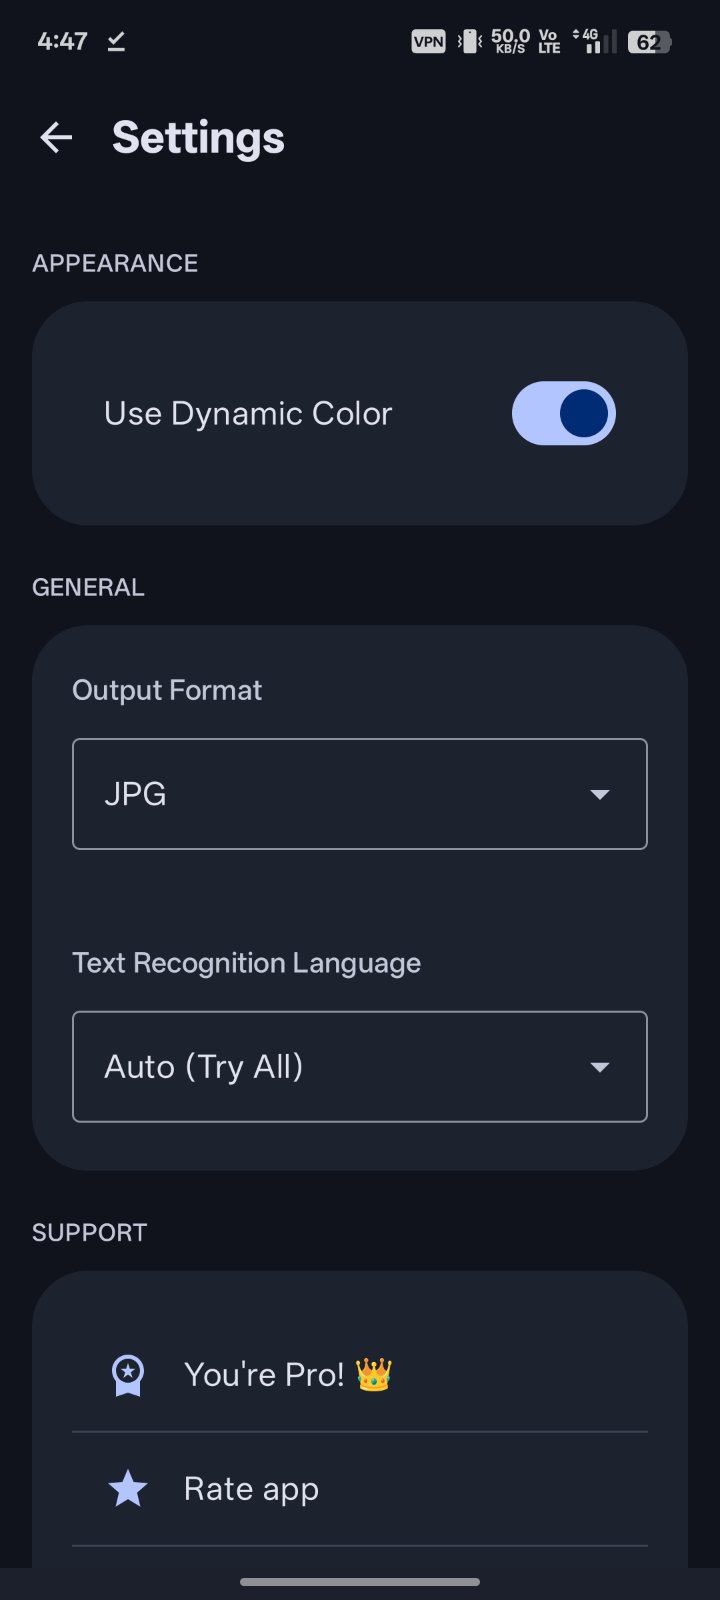Tap the star icon beside Rate app
The image size is (720, 1600).
(128, 1489)
